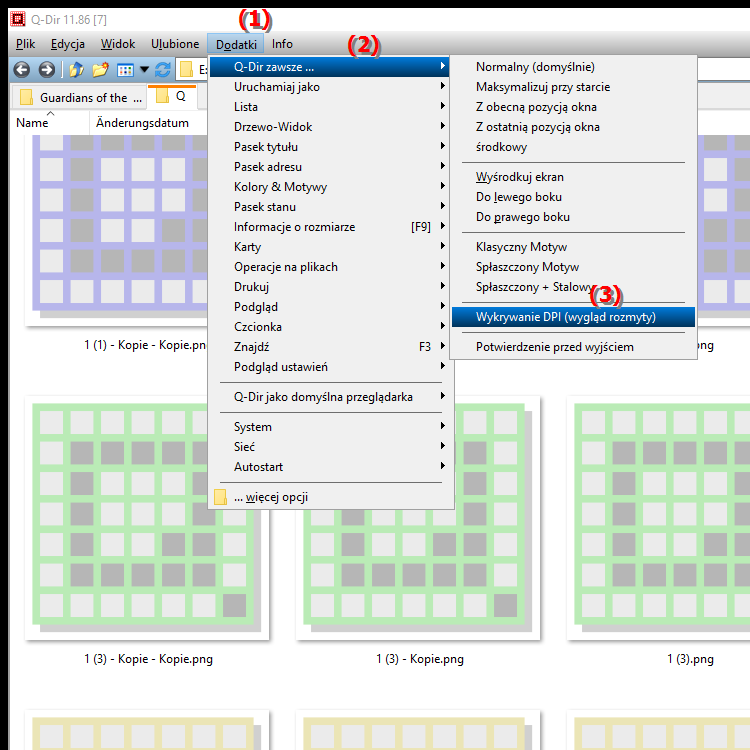750x750 pixels.
Task: Click 'Wyśrodkuj ekran' command
Action: click(x=573, y=177)
